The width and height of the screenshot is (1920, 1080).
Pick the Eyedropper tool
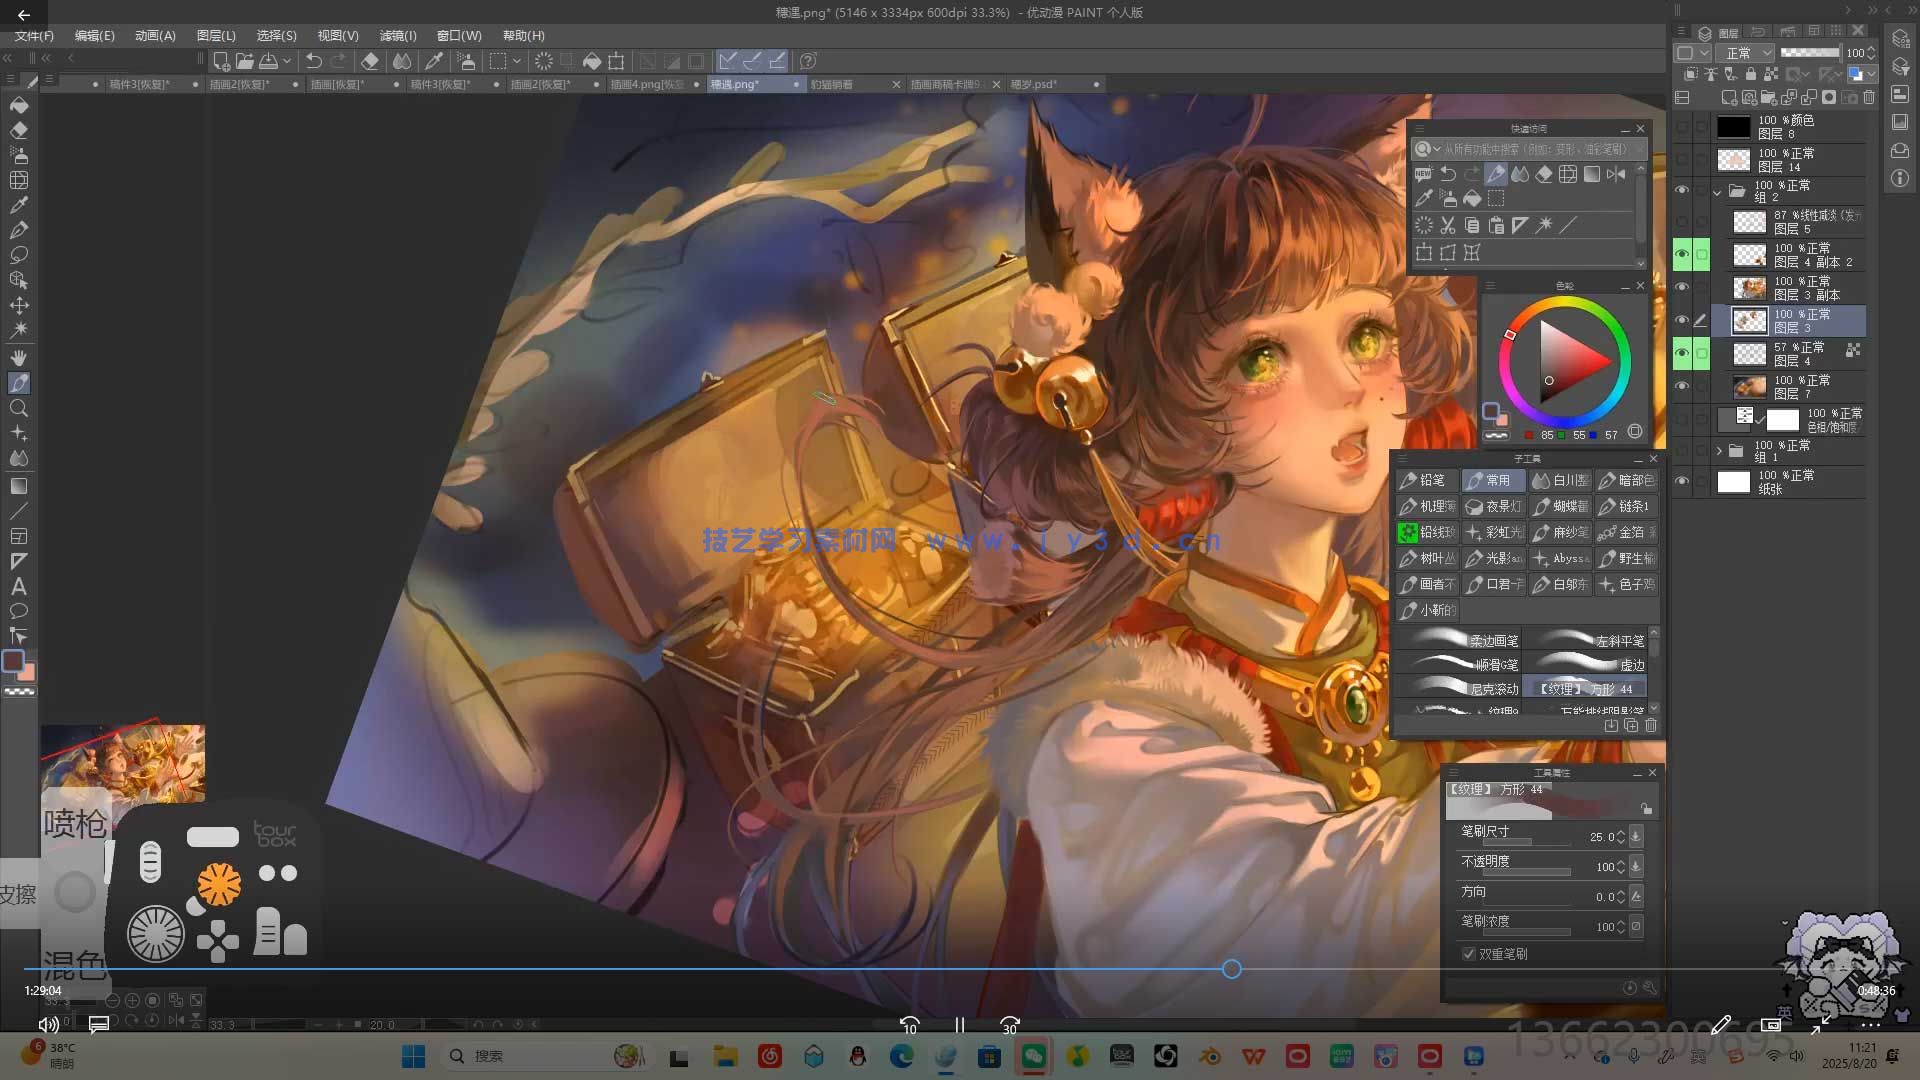[x=18, y=205]
